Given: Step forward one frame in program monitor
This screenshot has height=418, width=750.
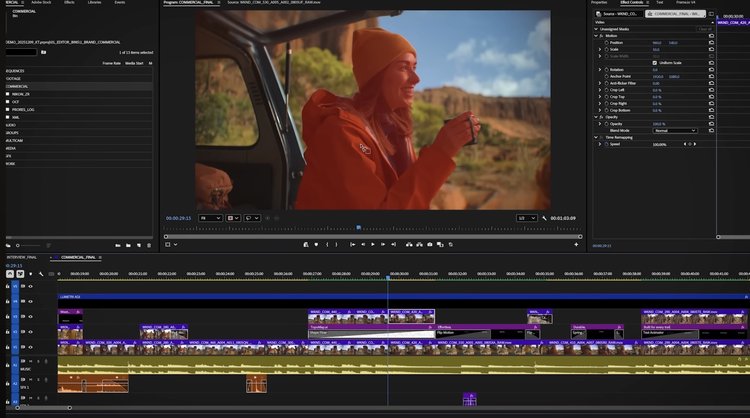Looking at the screenshot, I should tap(383, 244).
